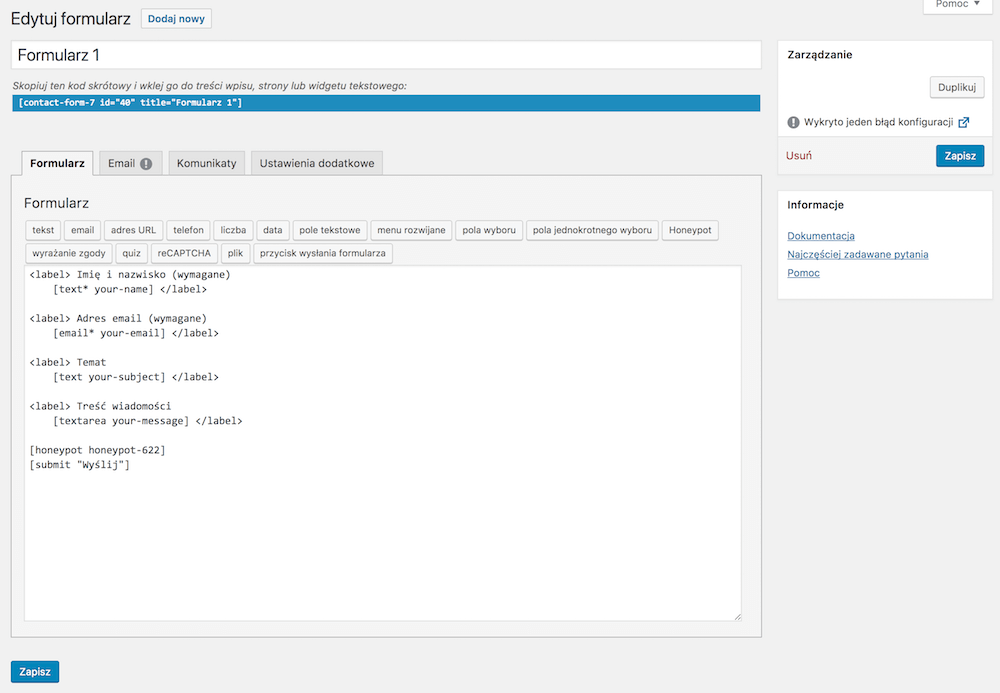The height and width of the screenshot is (693, 1000).
Task: Open Najczęściej zadawane pytania link
Action: coord(858,254)
